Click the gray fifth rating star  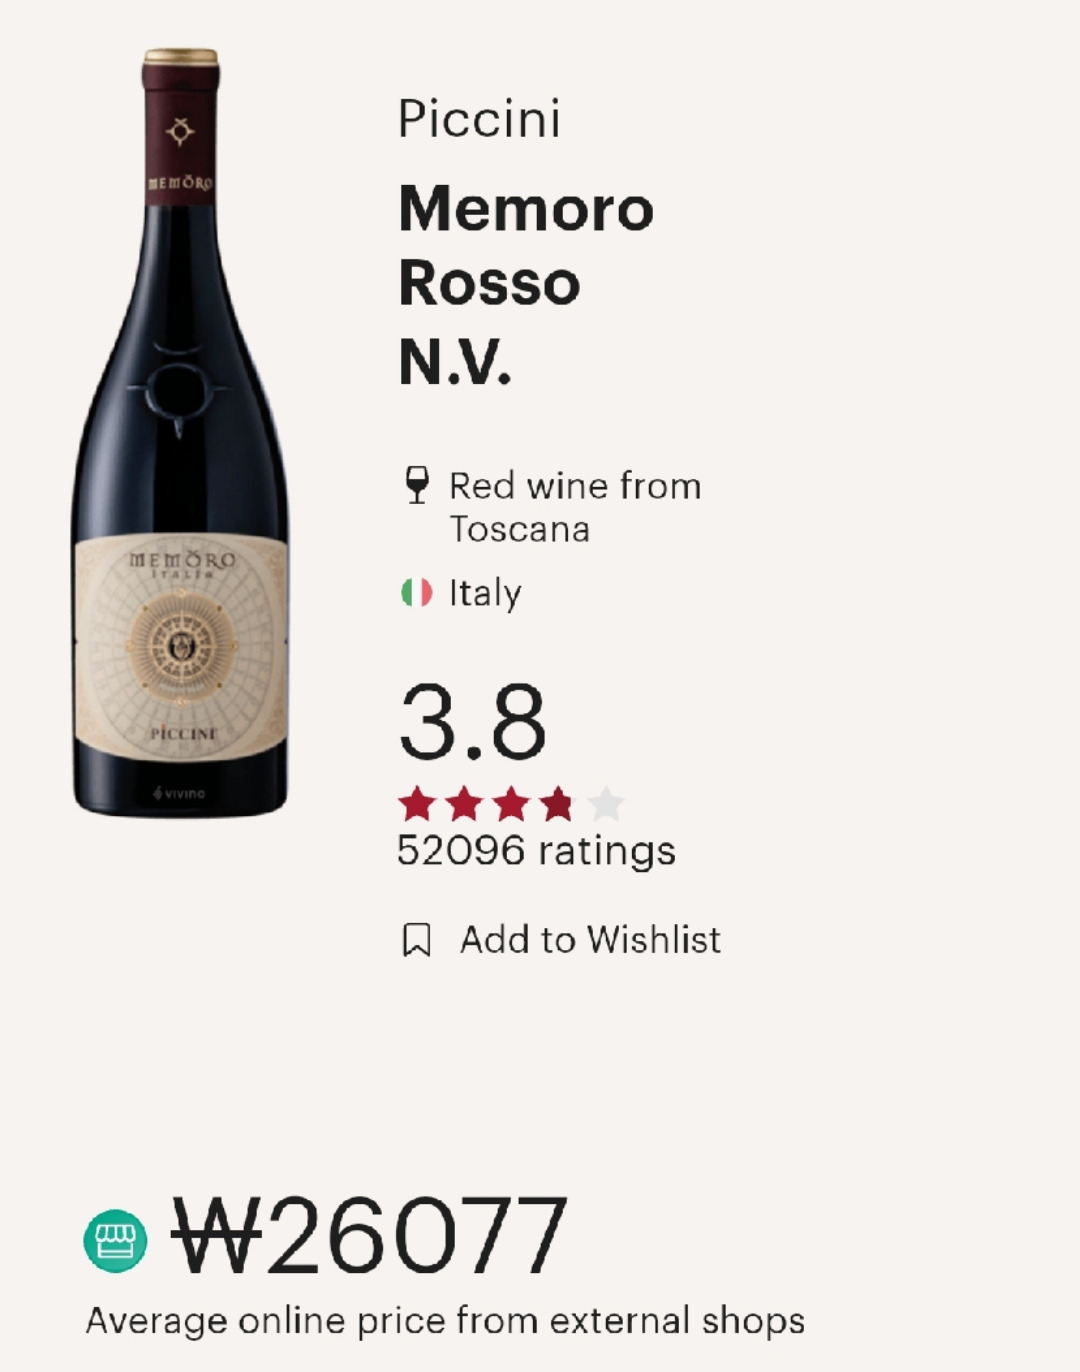(x=606, y=803)
